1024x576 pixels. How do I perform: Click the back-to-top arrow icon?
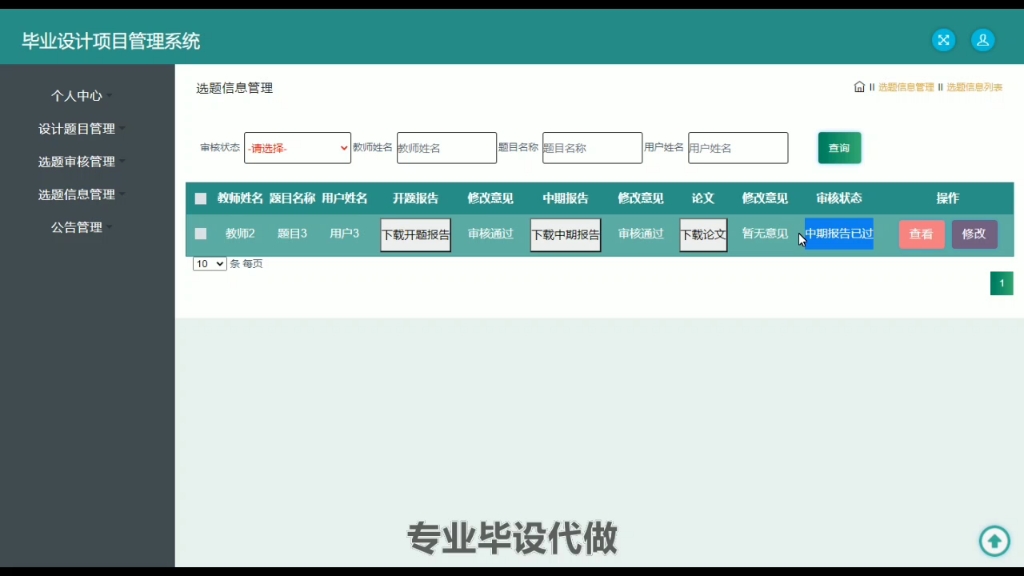click(994, 541)
